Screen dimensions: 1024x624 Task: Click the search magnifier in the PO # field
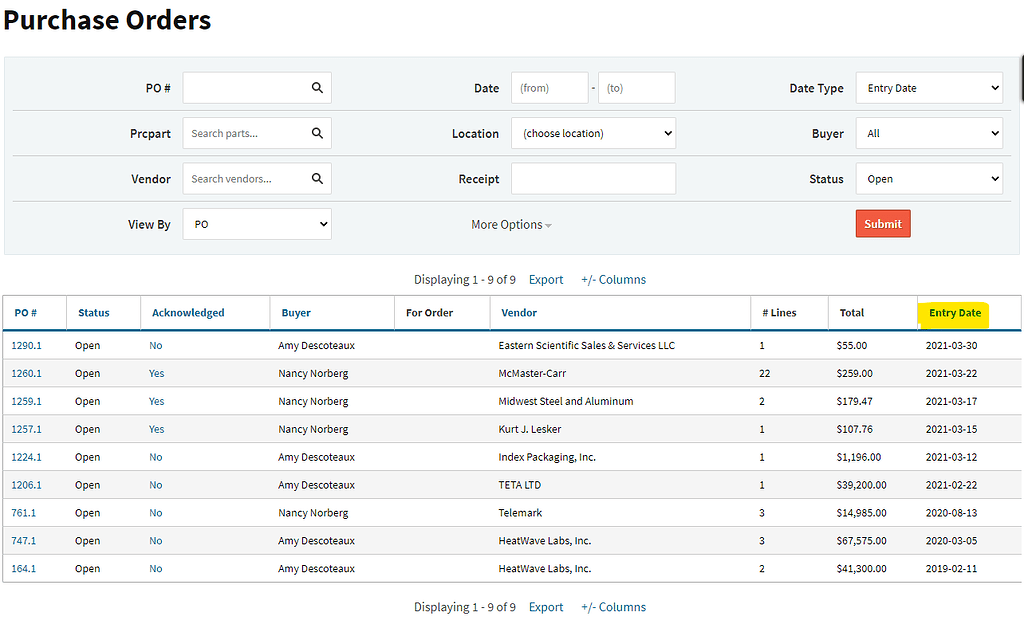[x=317, y=87]
